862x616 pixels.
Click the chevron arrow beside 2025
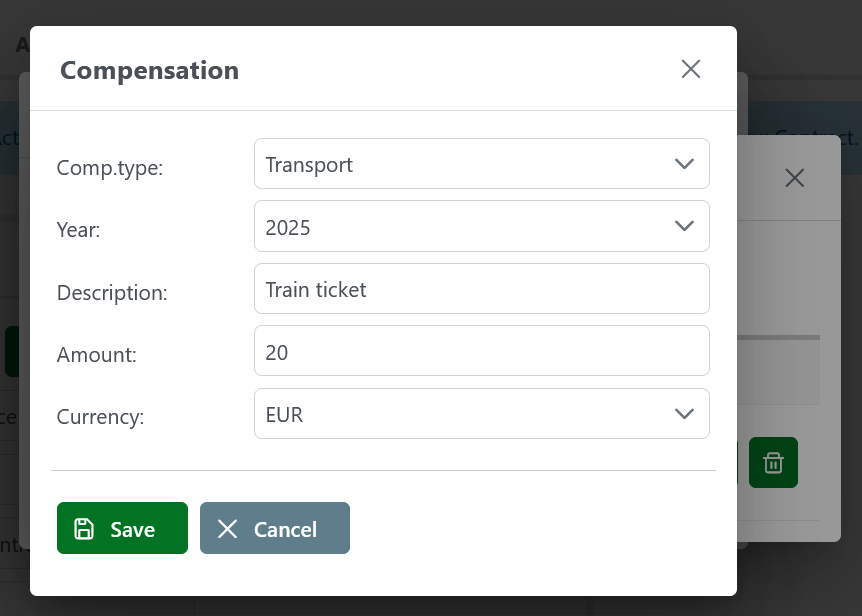tap(684, 226)
